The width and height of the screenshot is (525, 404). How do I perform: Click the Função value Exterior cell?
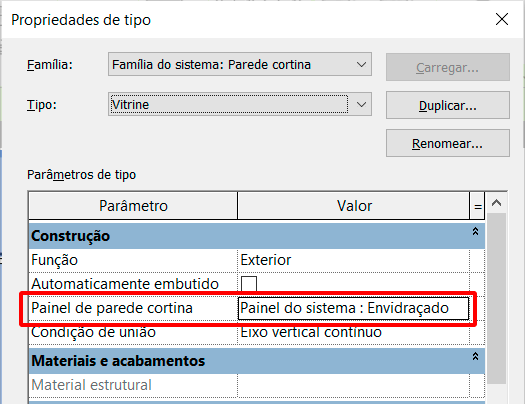pos(353,260)
